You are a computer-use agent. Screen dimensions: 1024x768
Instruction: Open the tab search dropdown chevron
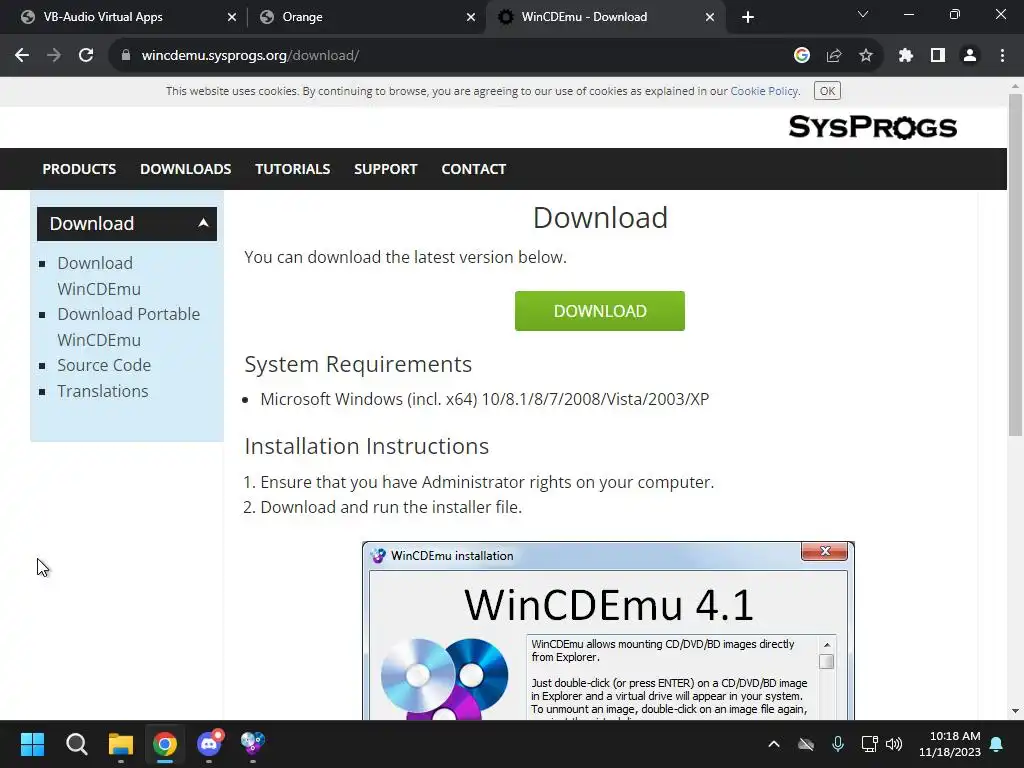click(x=863, y=14)
